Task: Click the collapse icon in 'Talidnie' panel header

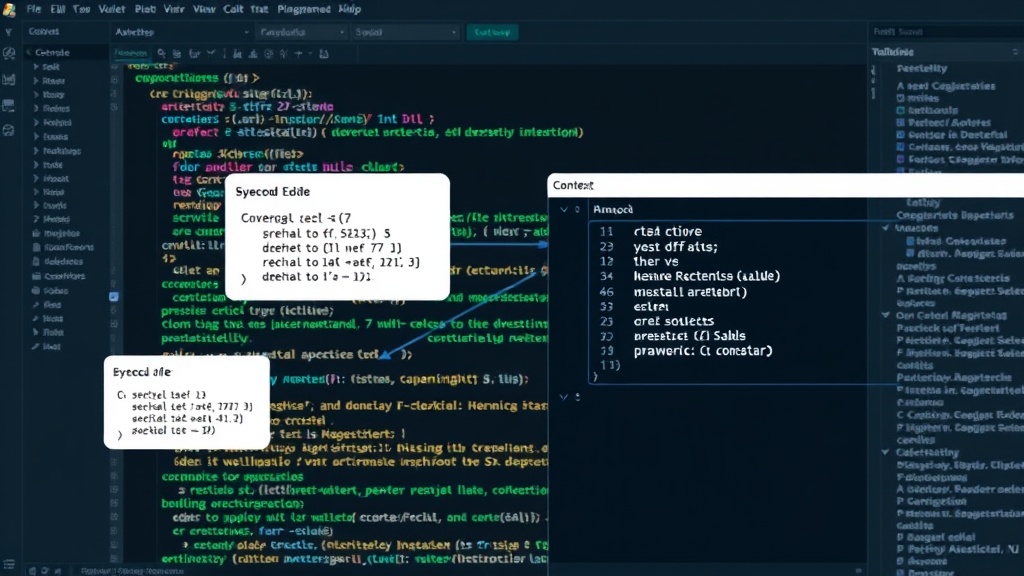Action: (x=1014, y=52)
